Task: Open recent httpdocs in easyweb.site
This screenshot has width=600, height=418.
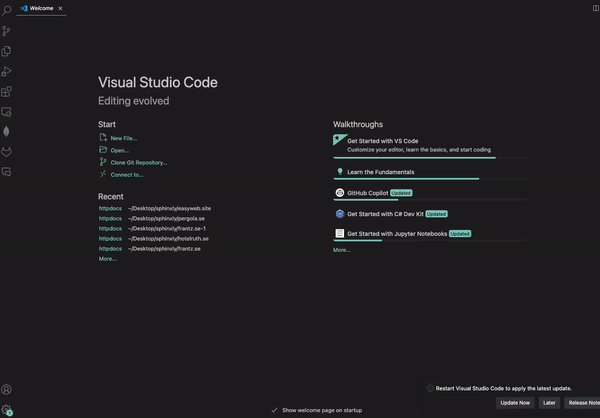Action: (110, 209)
